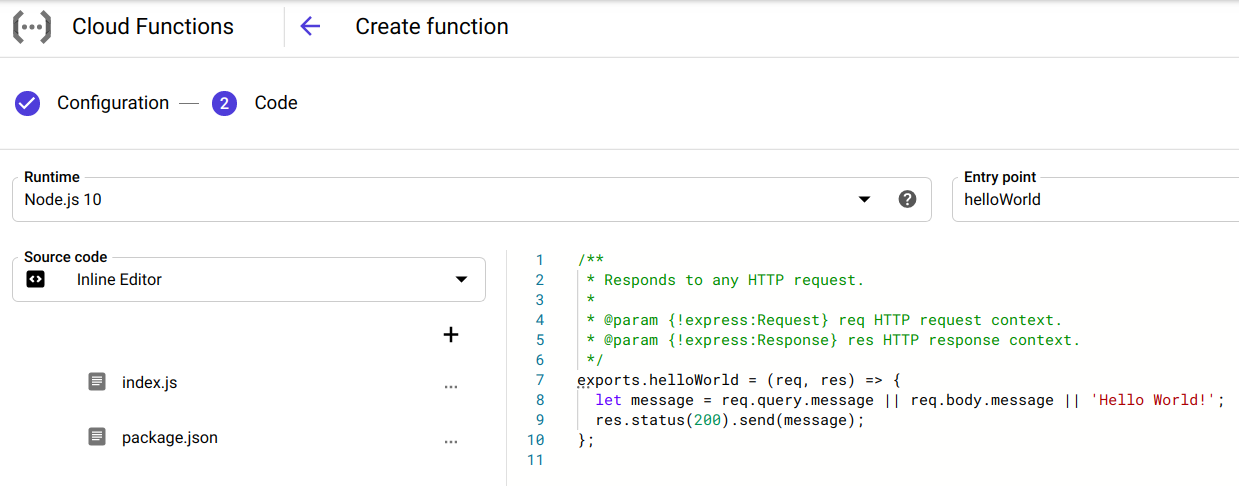Click line number 1 in the editor
Screen dimensions: 1239x486
click(540, 260)
